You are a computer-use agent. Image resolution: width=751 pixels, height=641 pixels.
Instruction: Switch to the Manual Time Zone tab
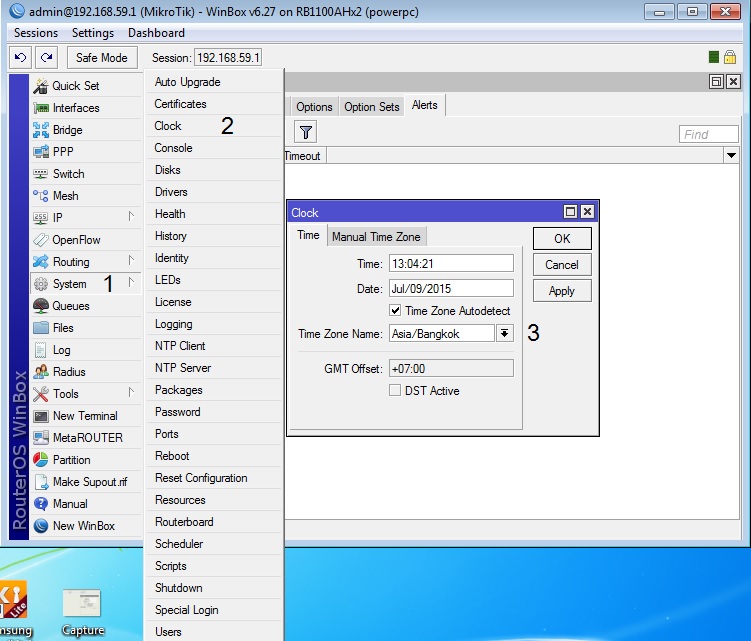point(376,236)
